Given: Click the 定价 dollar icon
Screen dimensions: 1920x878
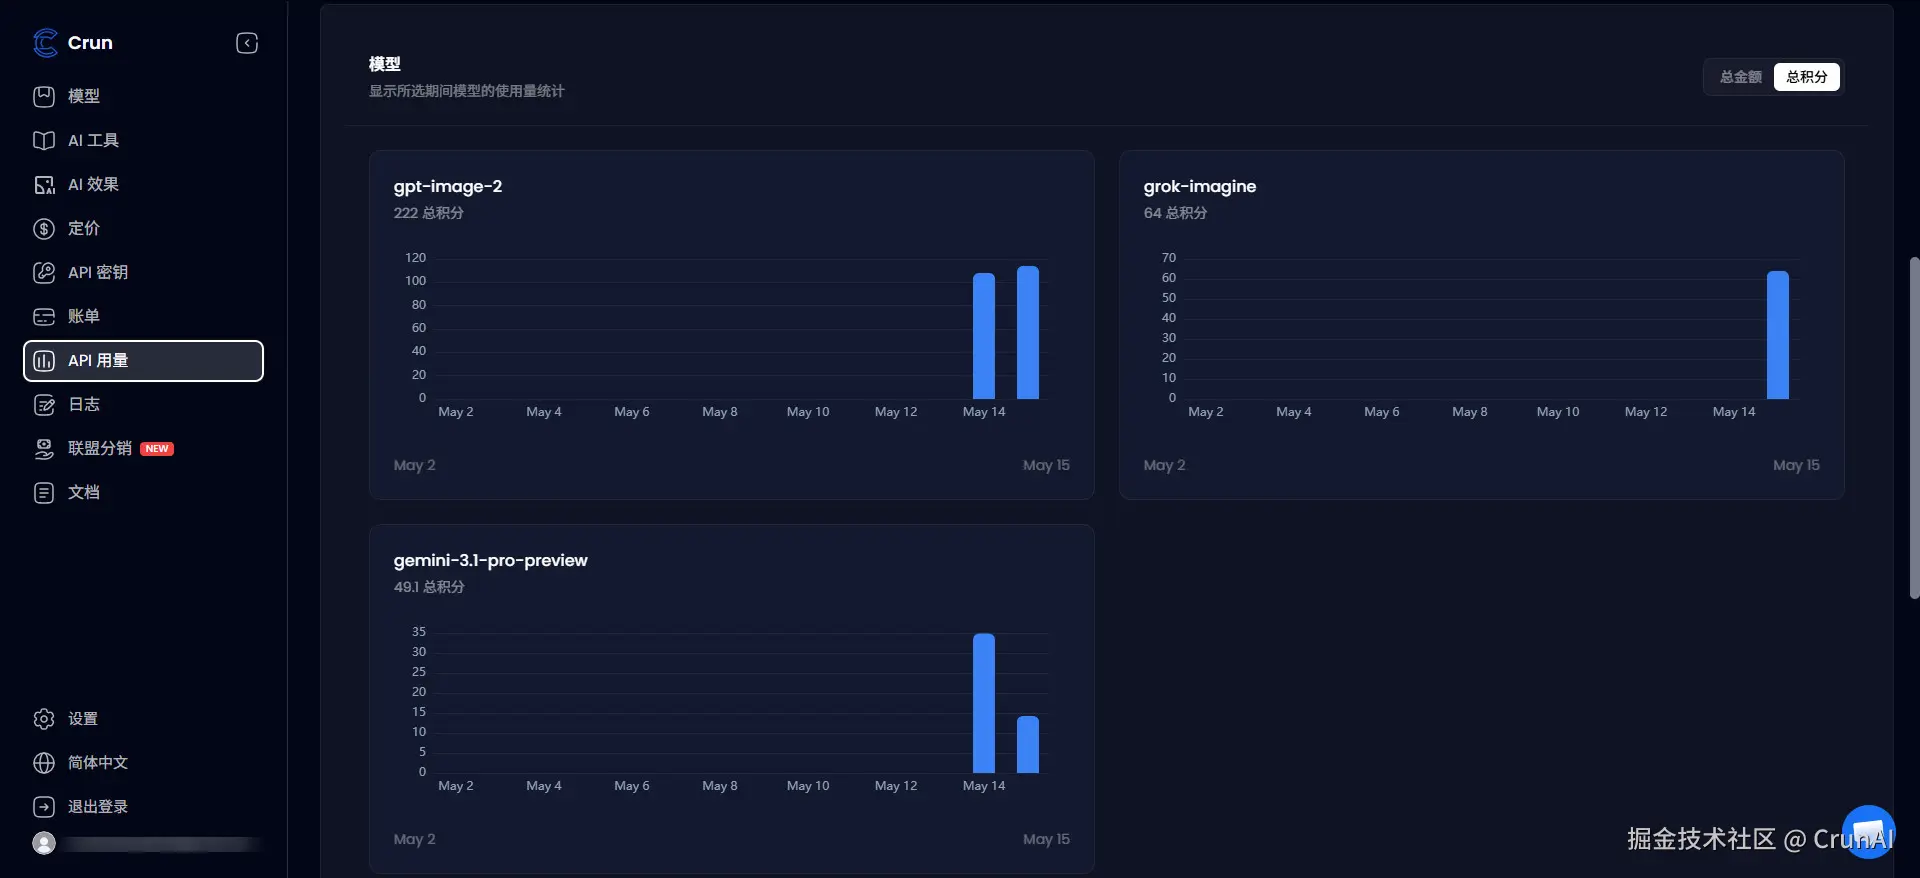Looking at the screenshot, I should pyautogui.click(x=44, y=228).
